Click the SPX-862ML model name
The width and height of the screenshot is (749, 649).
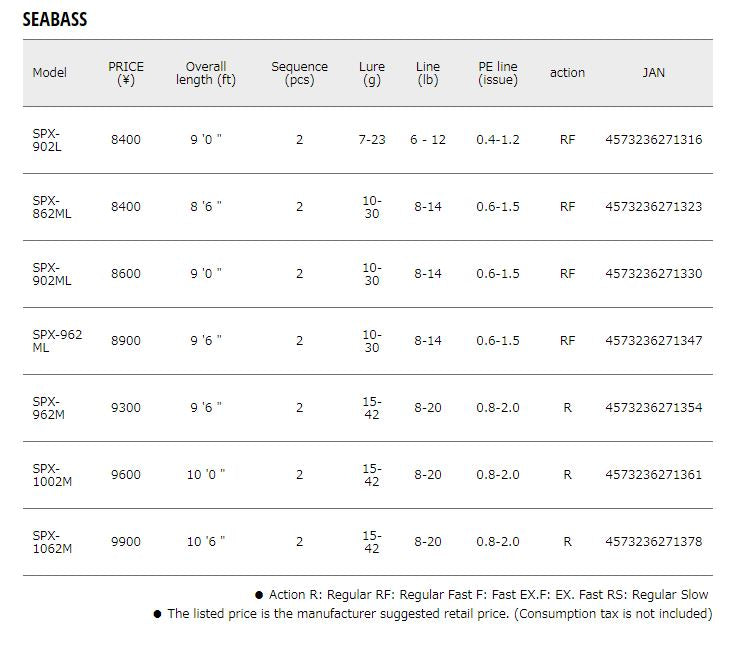(x=51, y=207)
